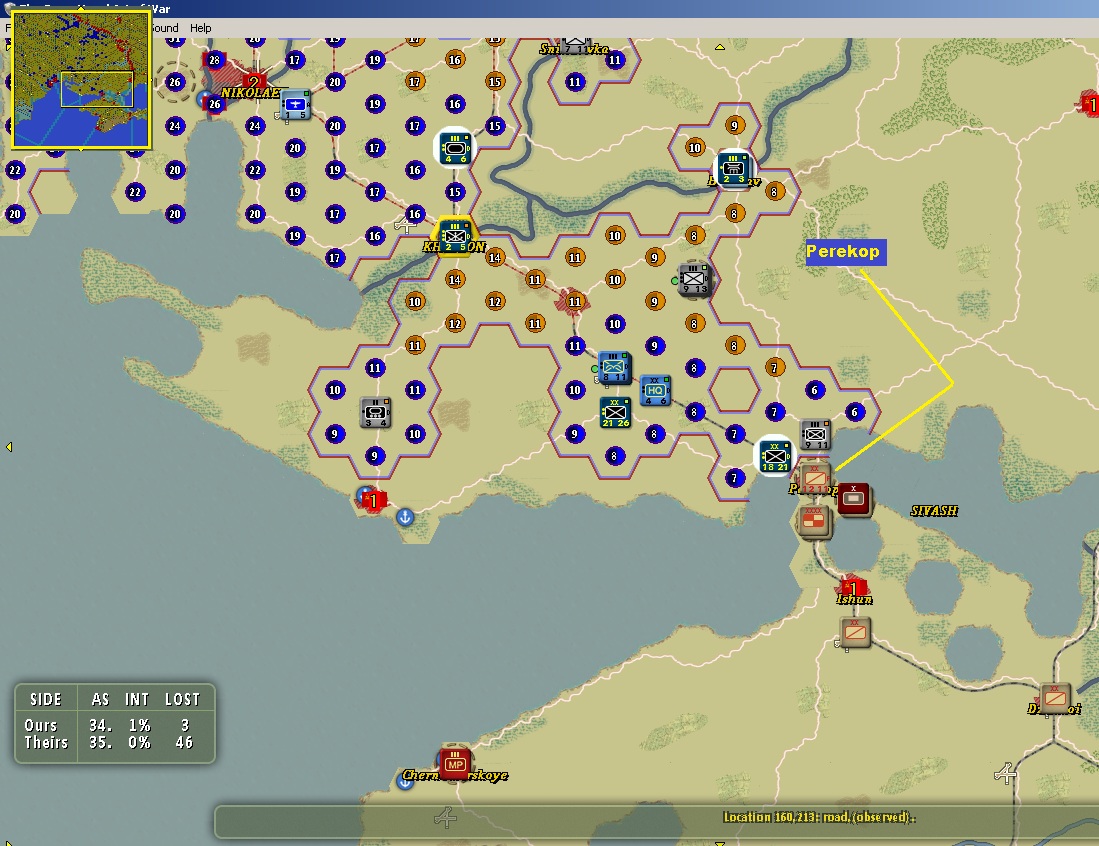Click the Soviet XXXX army unit below Perekop
Viewport: 1099px width, 846px height.
814,521
